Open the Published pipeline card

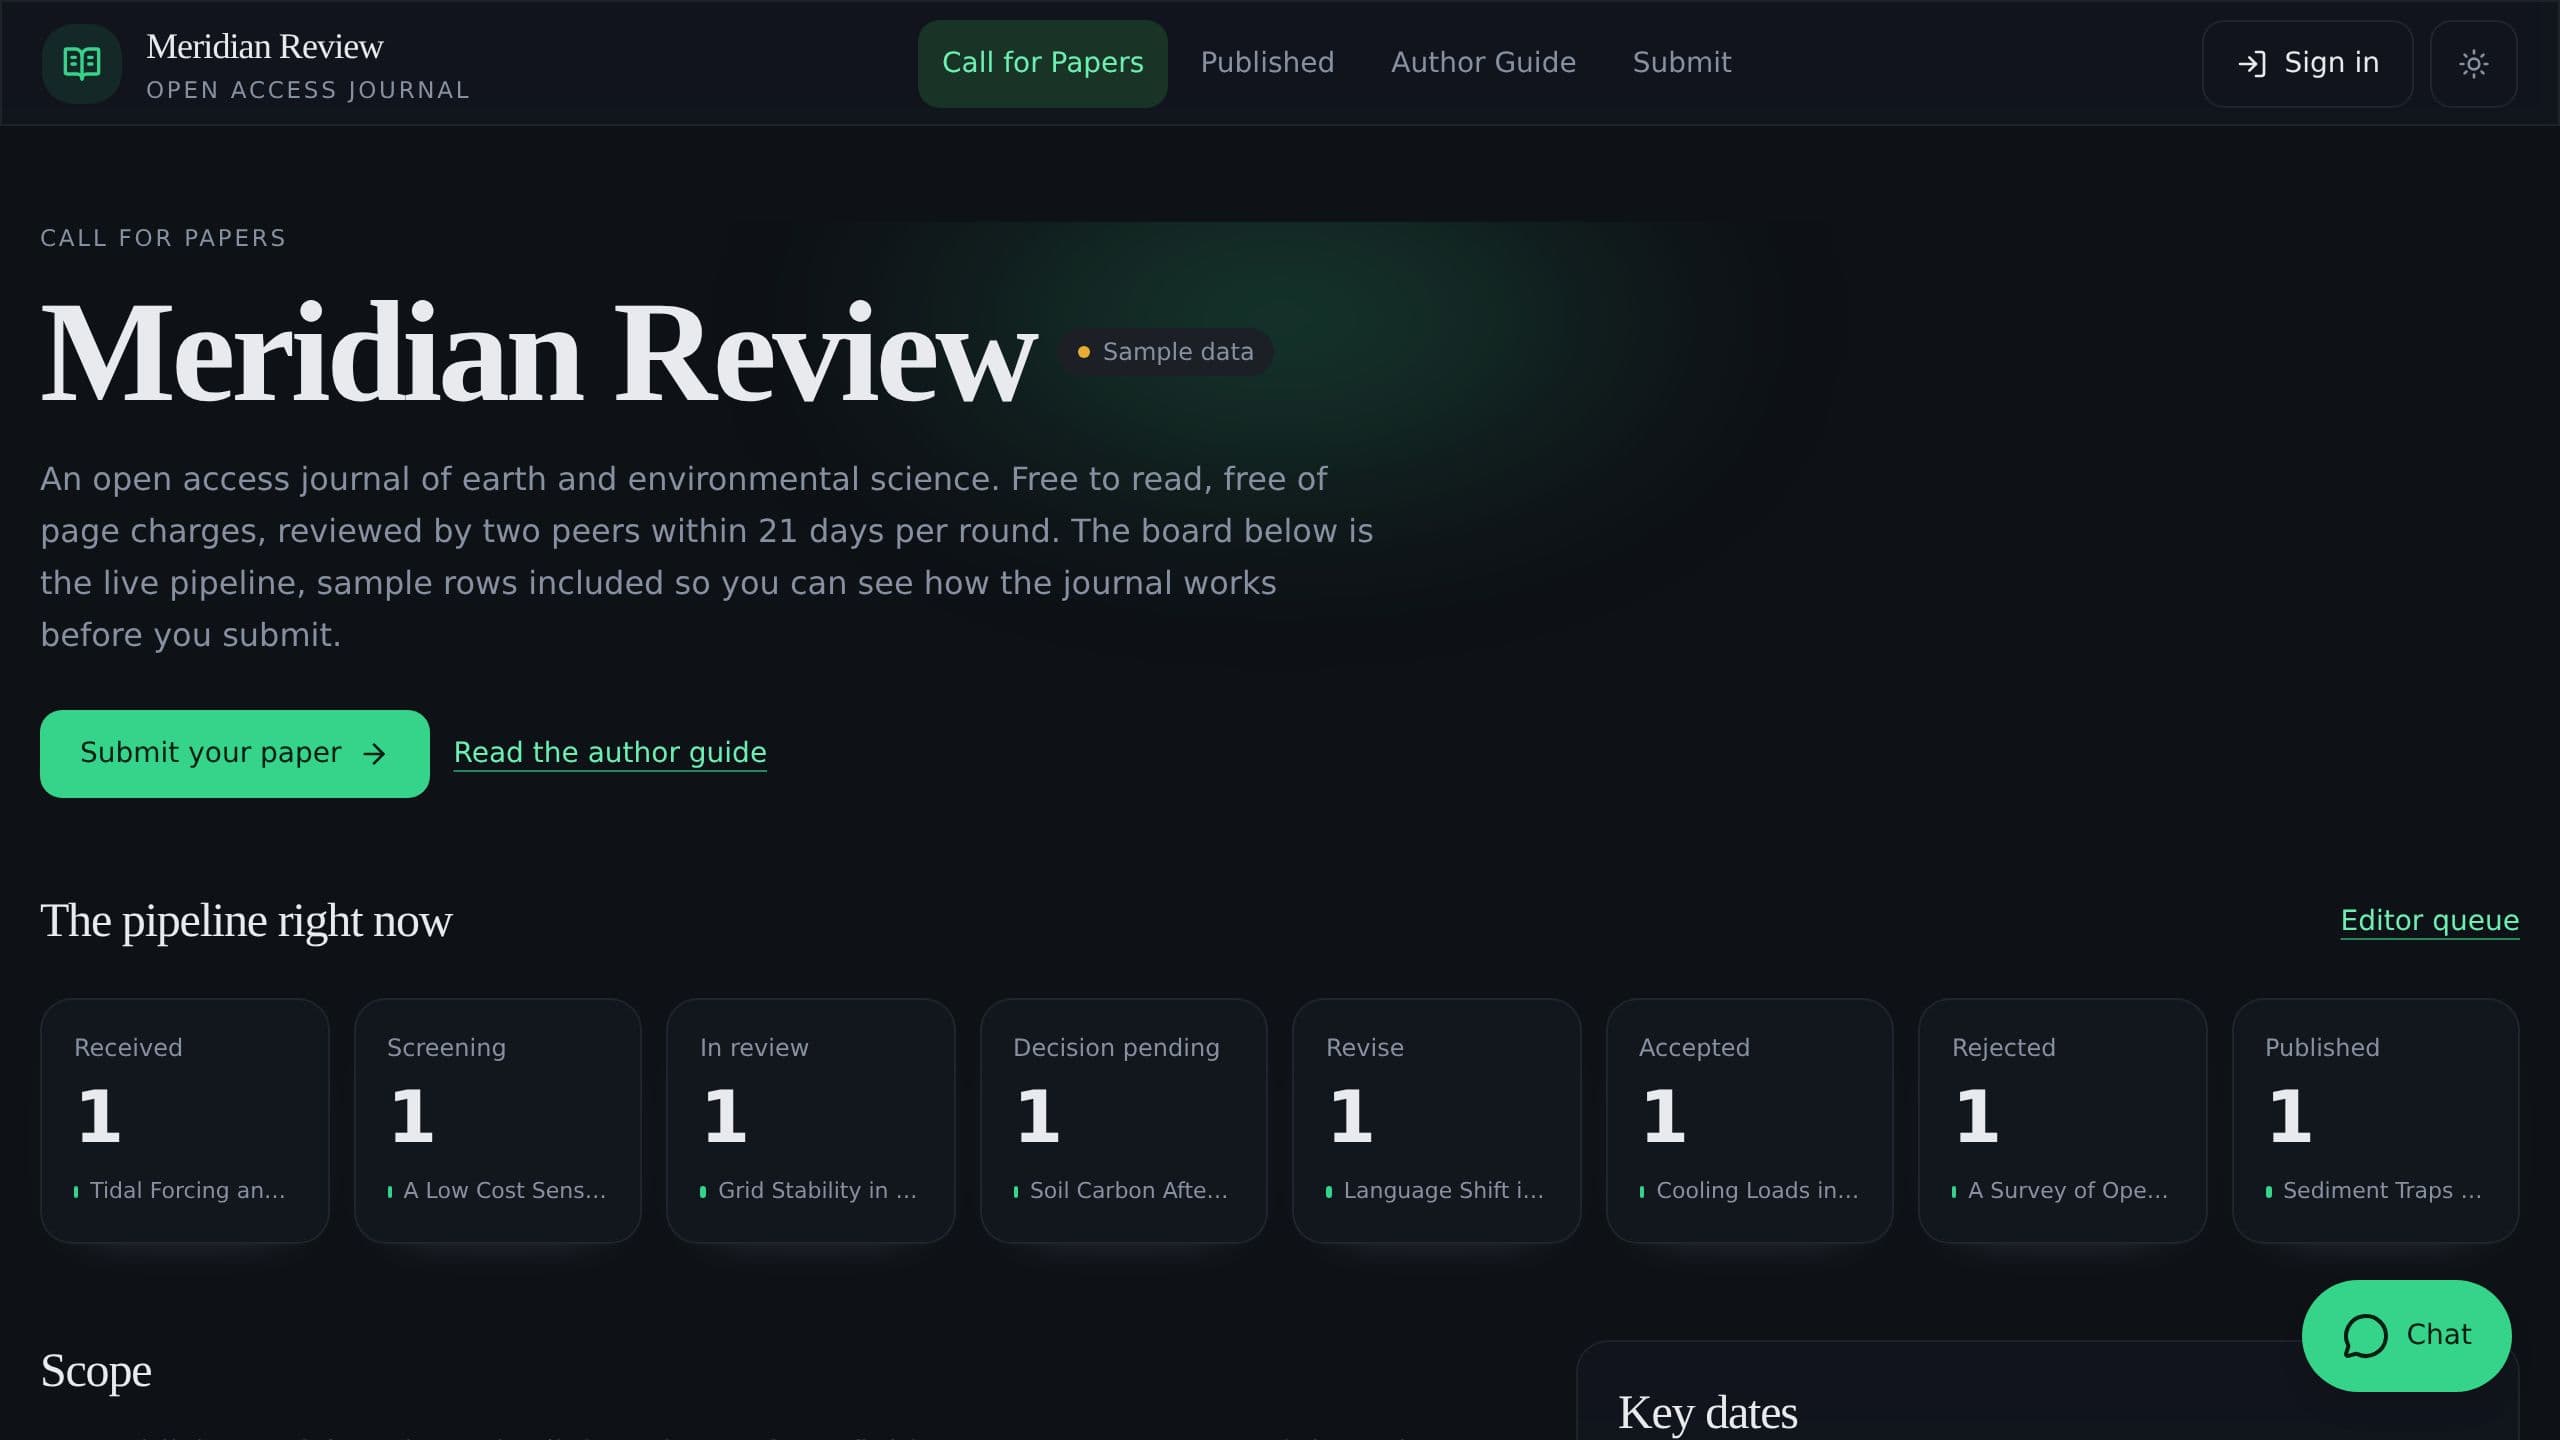point(2376,1120)
